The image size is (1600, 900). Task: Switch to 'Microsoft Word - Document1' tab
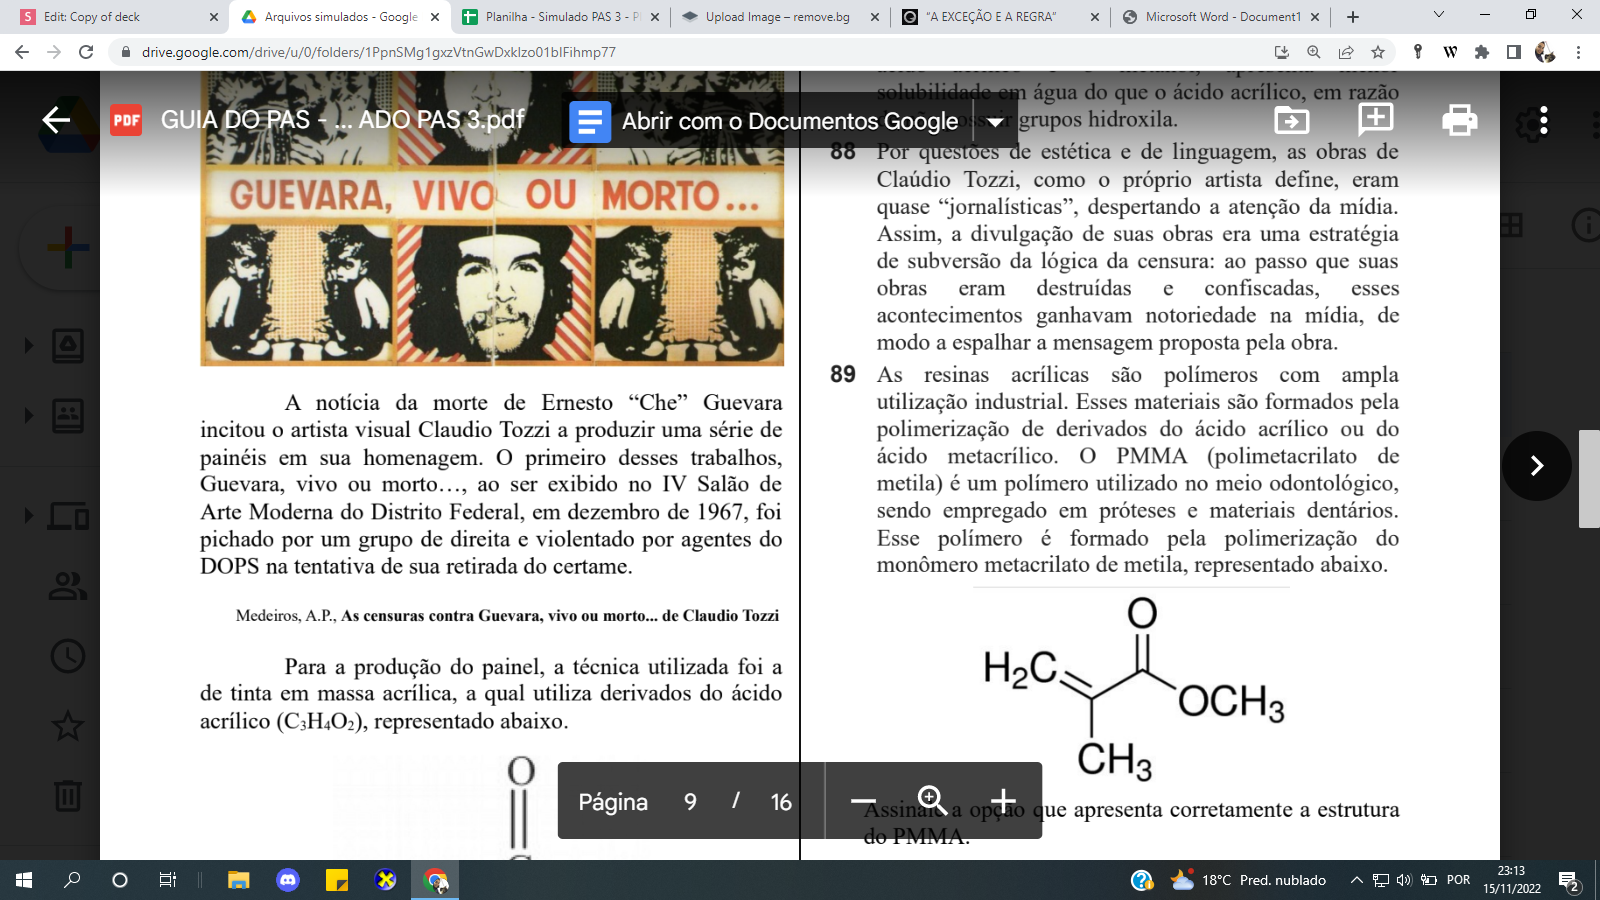(x=1222, y=17)
